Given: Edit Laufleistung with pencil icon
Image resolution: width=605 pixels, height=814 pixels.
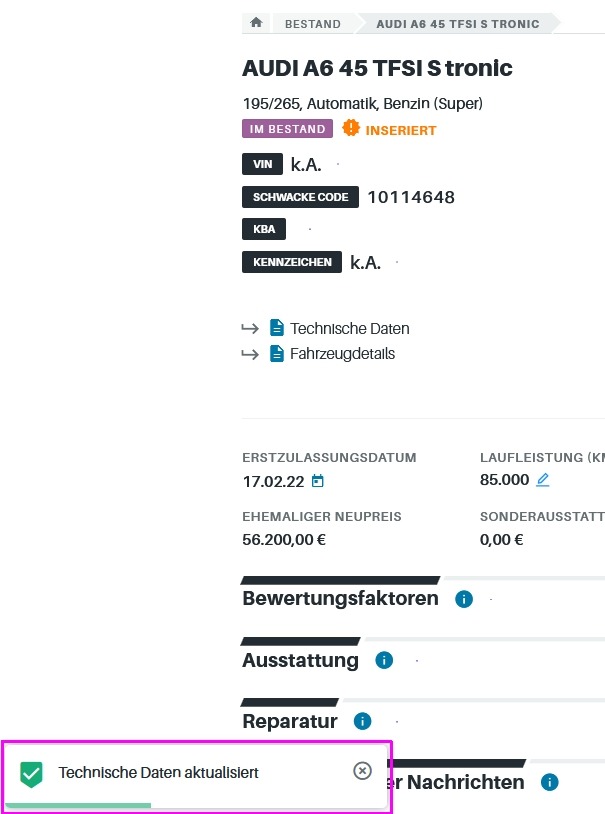Looking at the screenshot, I should point(543,480).
